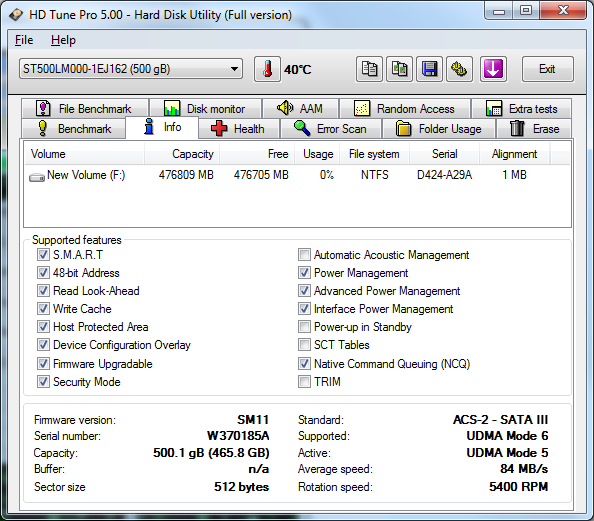594x521 pixels.
Task: Click the Serial column header
Action: pos(444,154)
